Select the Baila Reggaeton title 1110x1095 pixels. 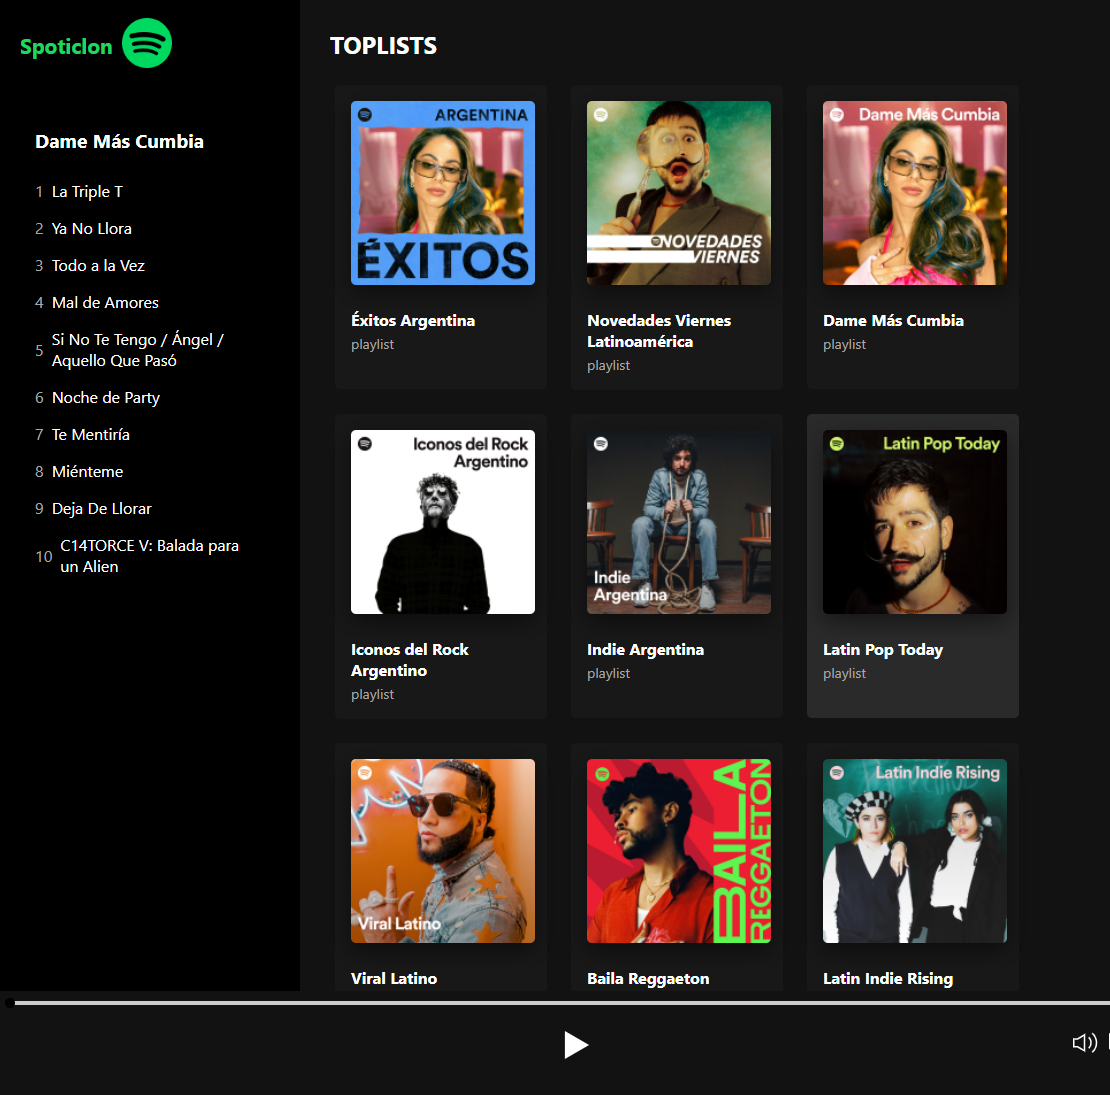[x=648, y=979]
